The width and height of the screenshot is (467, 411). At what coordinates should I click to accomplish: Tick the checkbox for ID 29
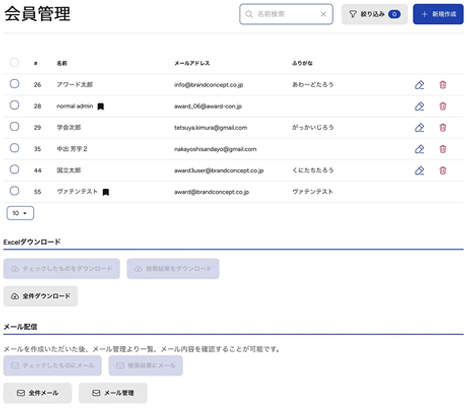click(14, 127)
